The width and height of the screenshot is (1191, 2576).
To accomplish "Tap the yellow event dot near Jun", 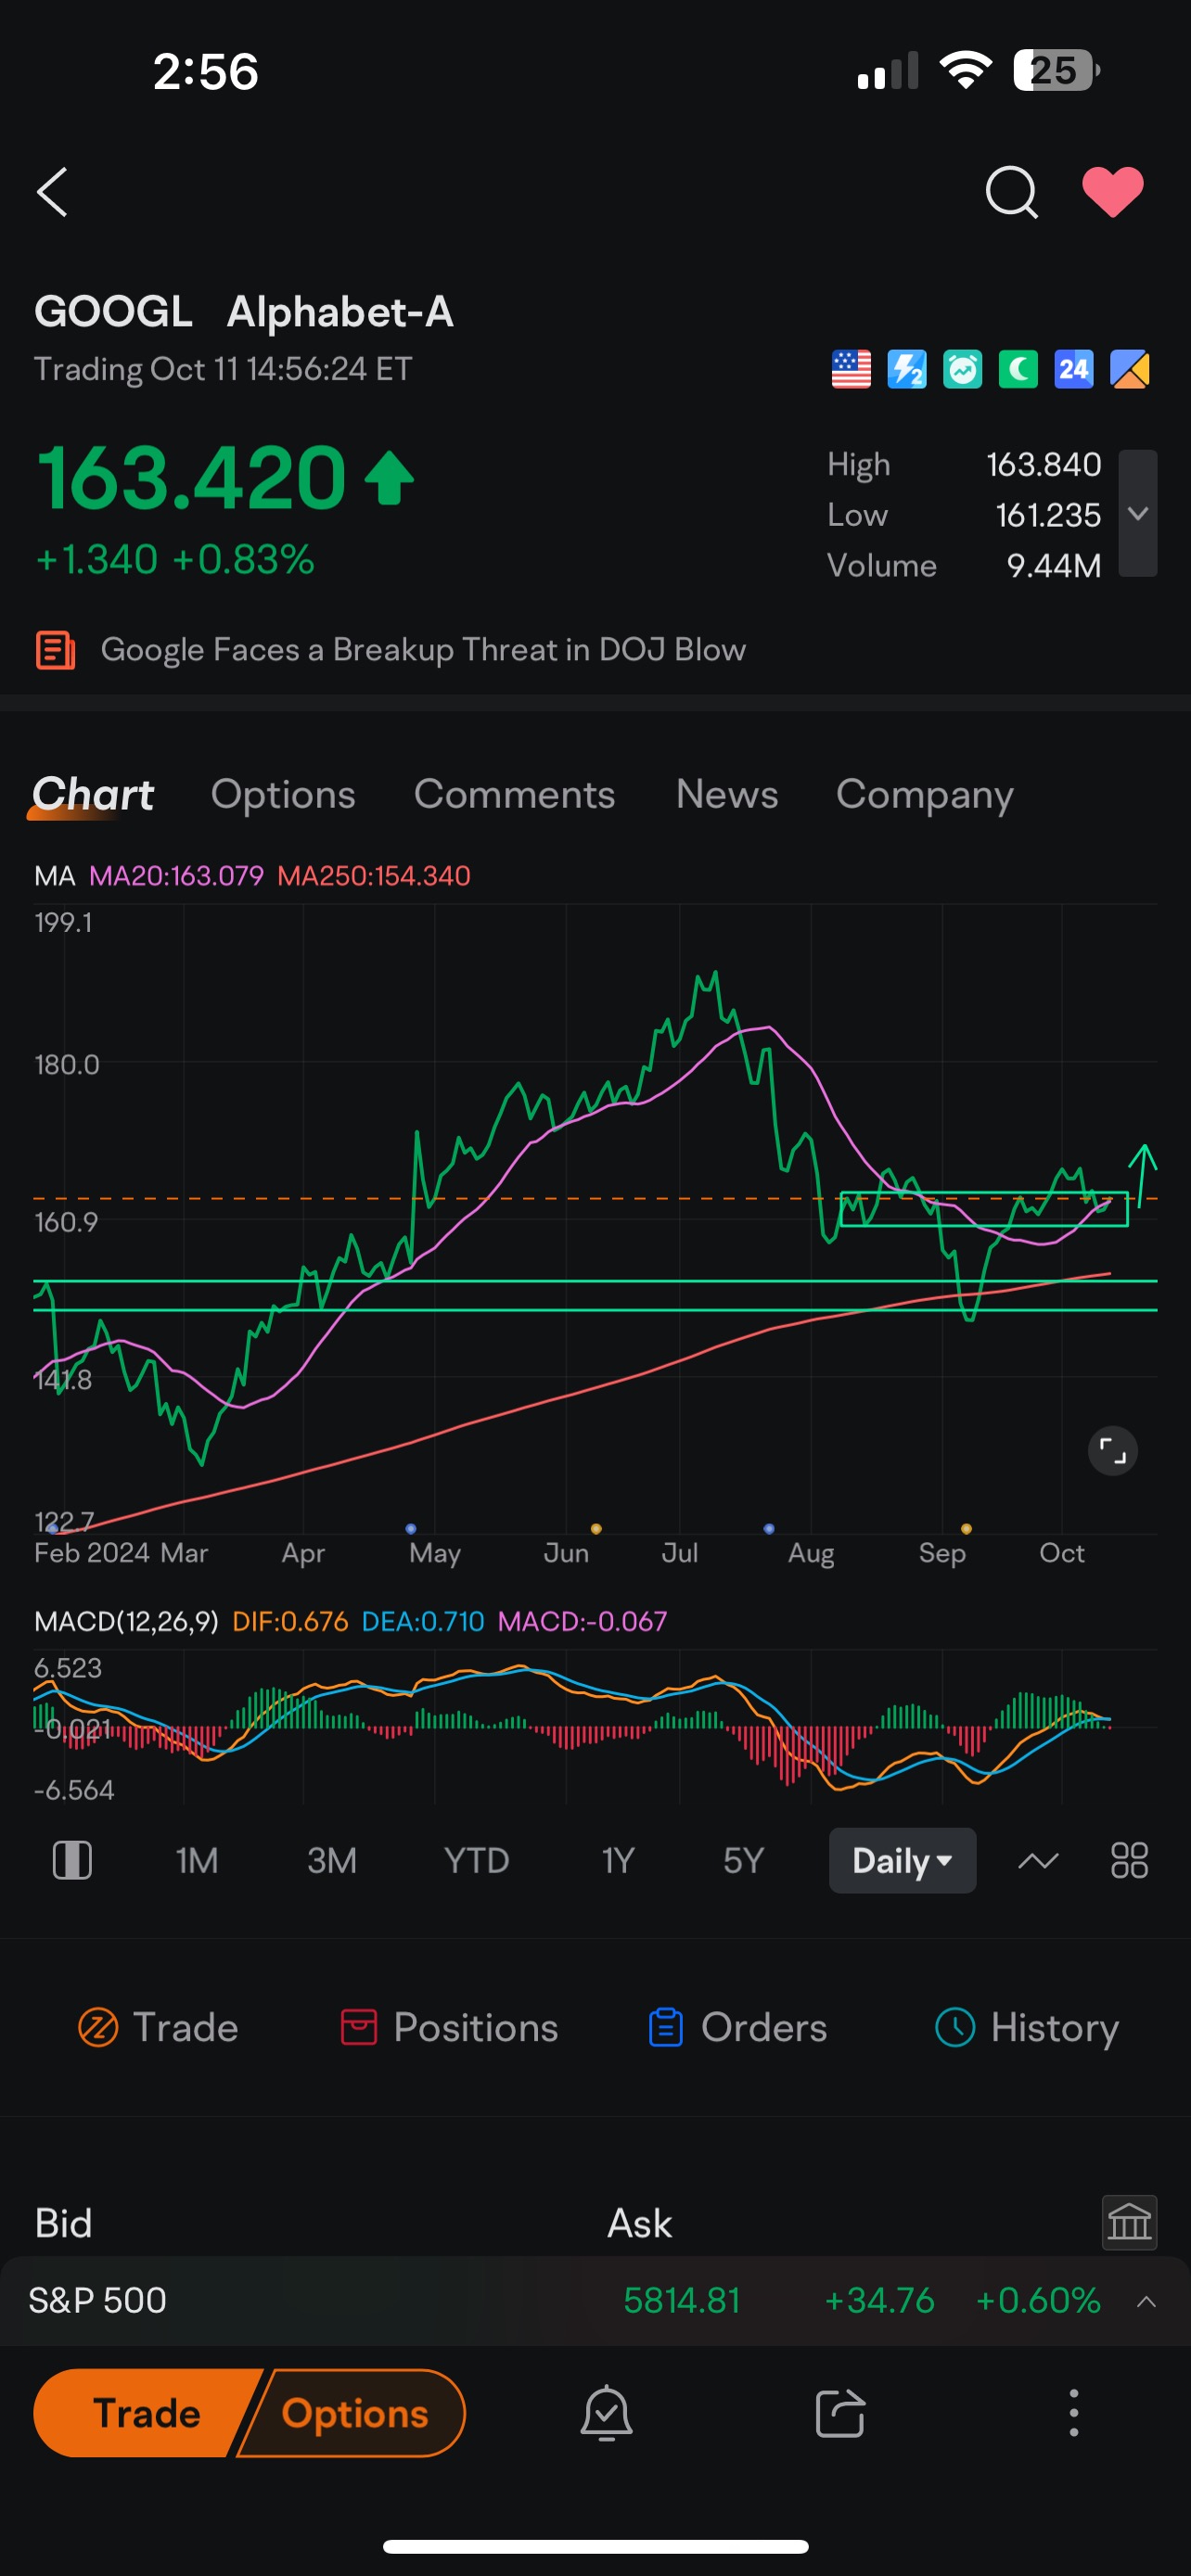I will tap(596, 1529).
